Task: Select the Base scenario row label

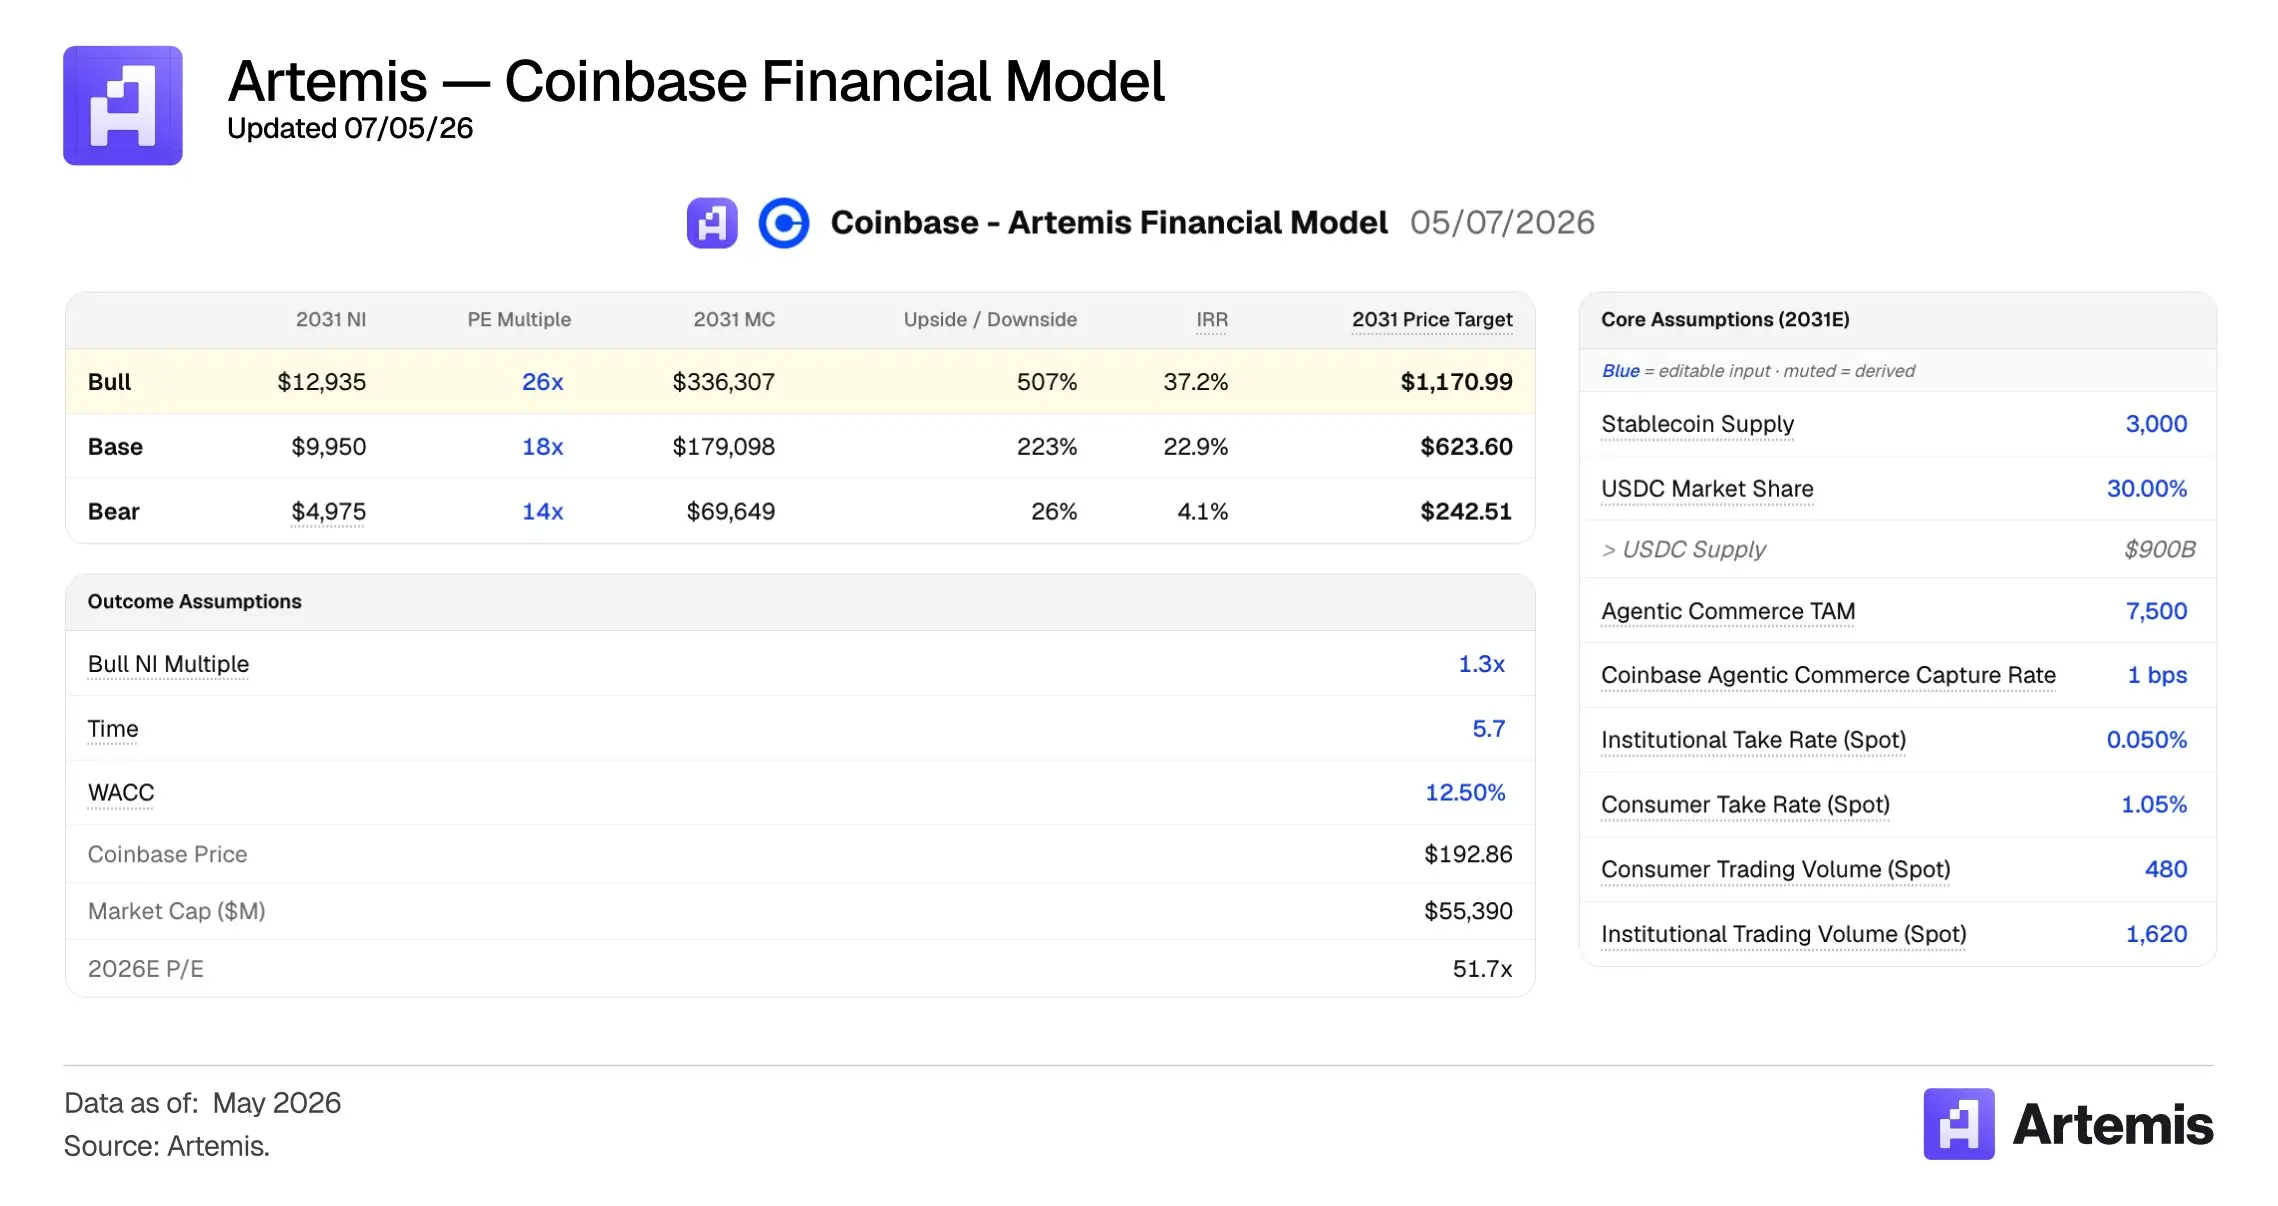Action: coord(115,447)
